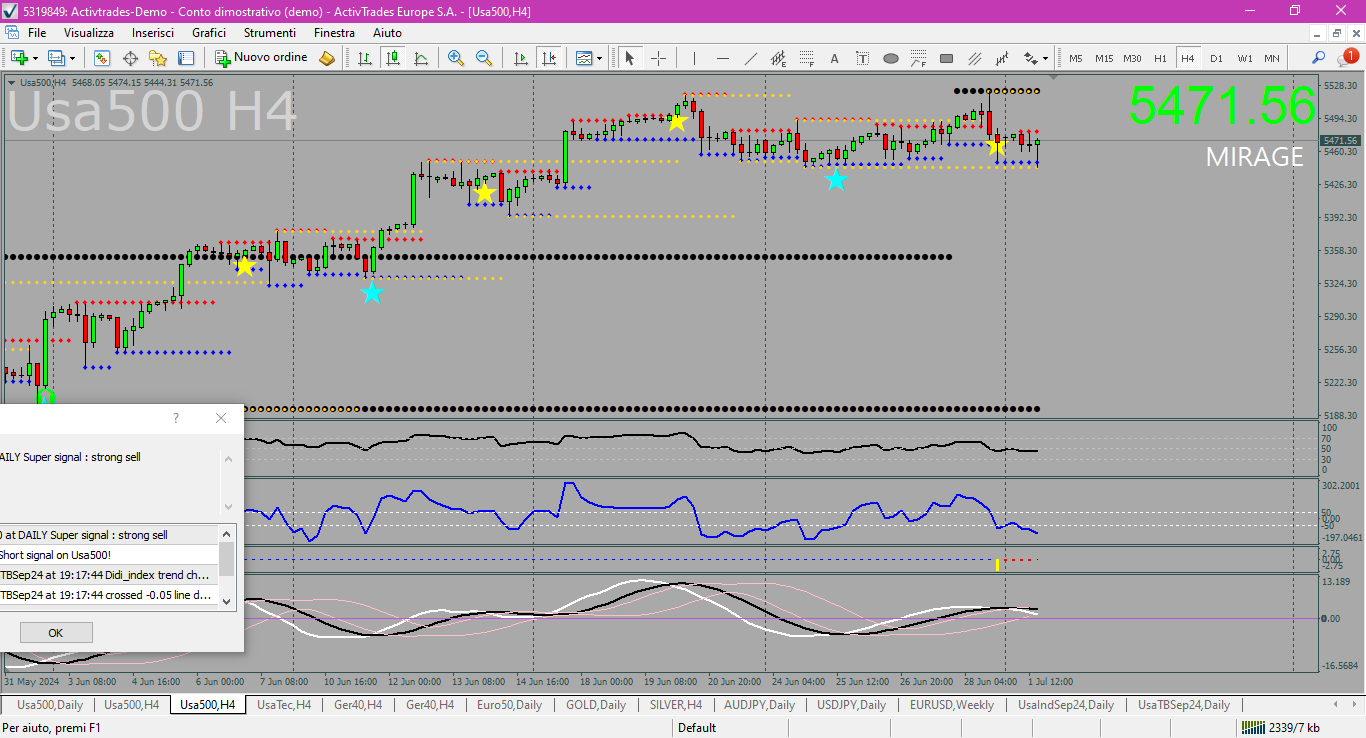Switch timeframe to M15
1366x738 pixels.
pos(1104,58)
